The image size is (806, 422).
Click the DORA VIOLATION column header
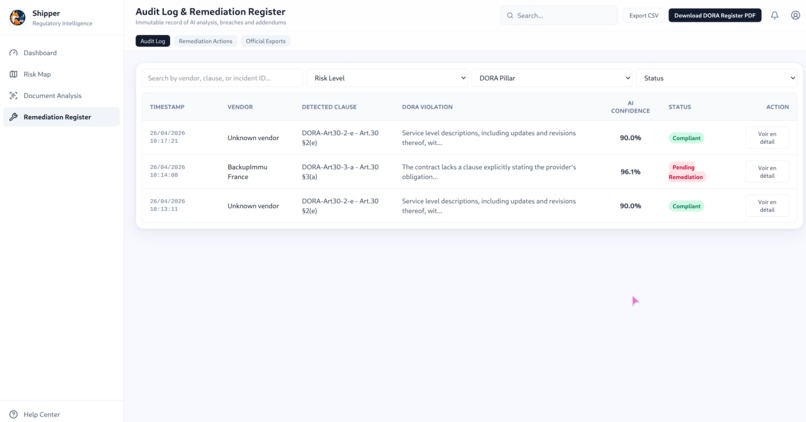pos(427,107)
